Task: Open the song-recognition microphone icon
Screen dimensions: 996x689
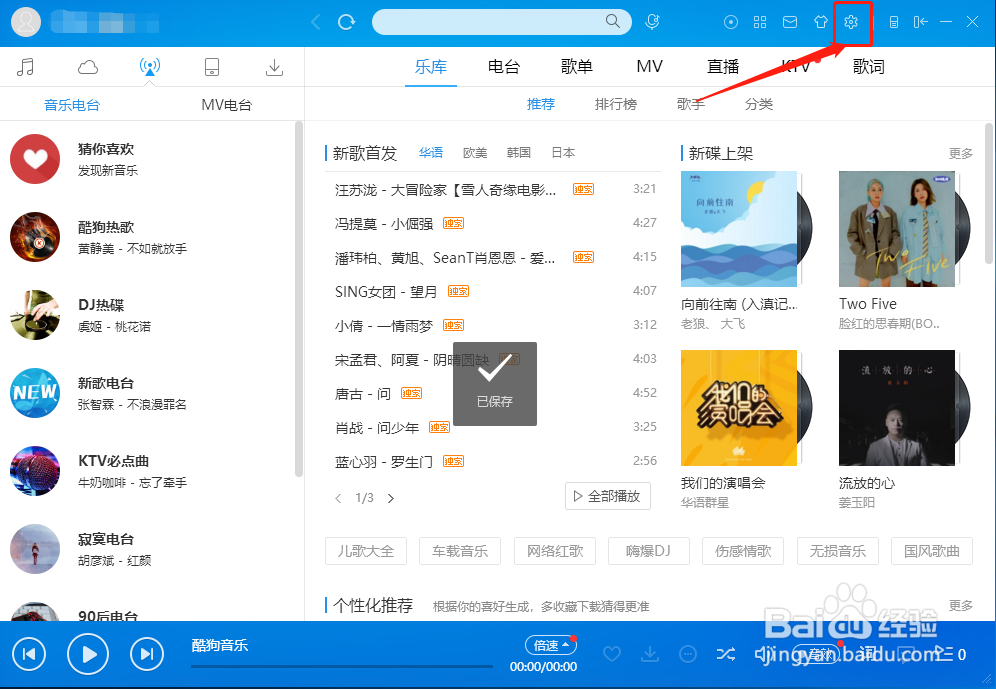Action: click(652, 22)
